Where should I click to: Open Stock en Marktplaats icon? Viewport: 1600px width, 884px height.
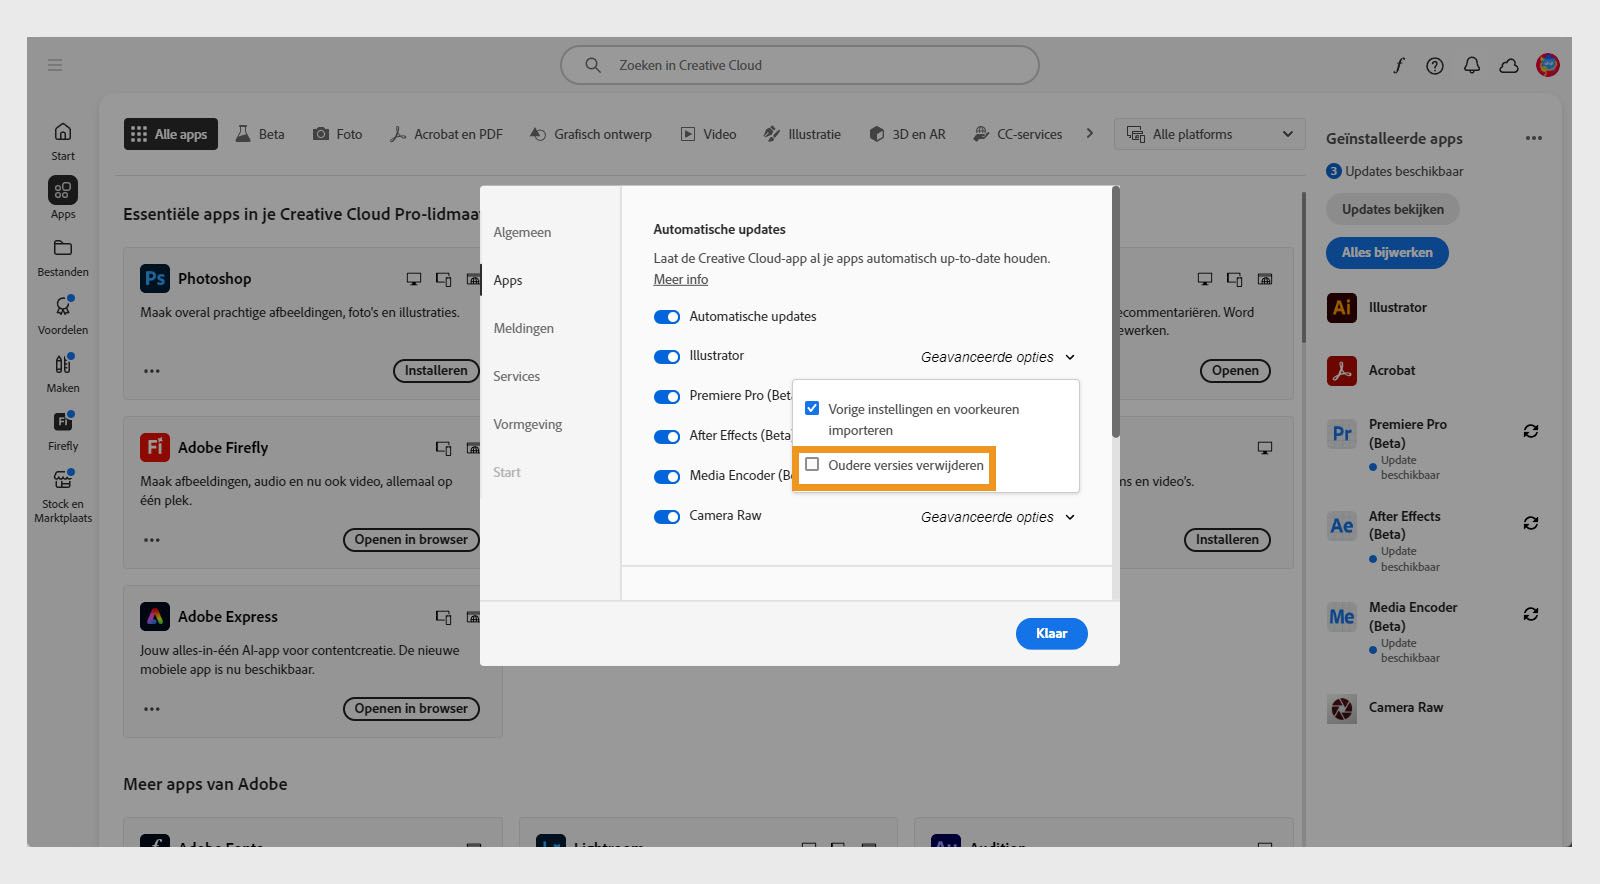click(x=63, y=479)
